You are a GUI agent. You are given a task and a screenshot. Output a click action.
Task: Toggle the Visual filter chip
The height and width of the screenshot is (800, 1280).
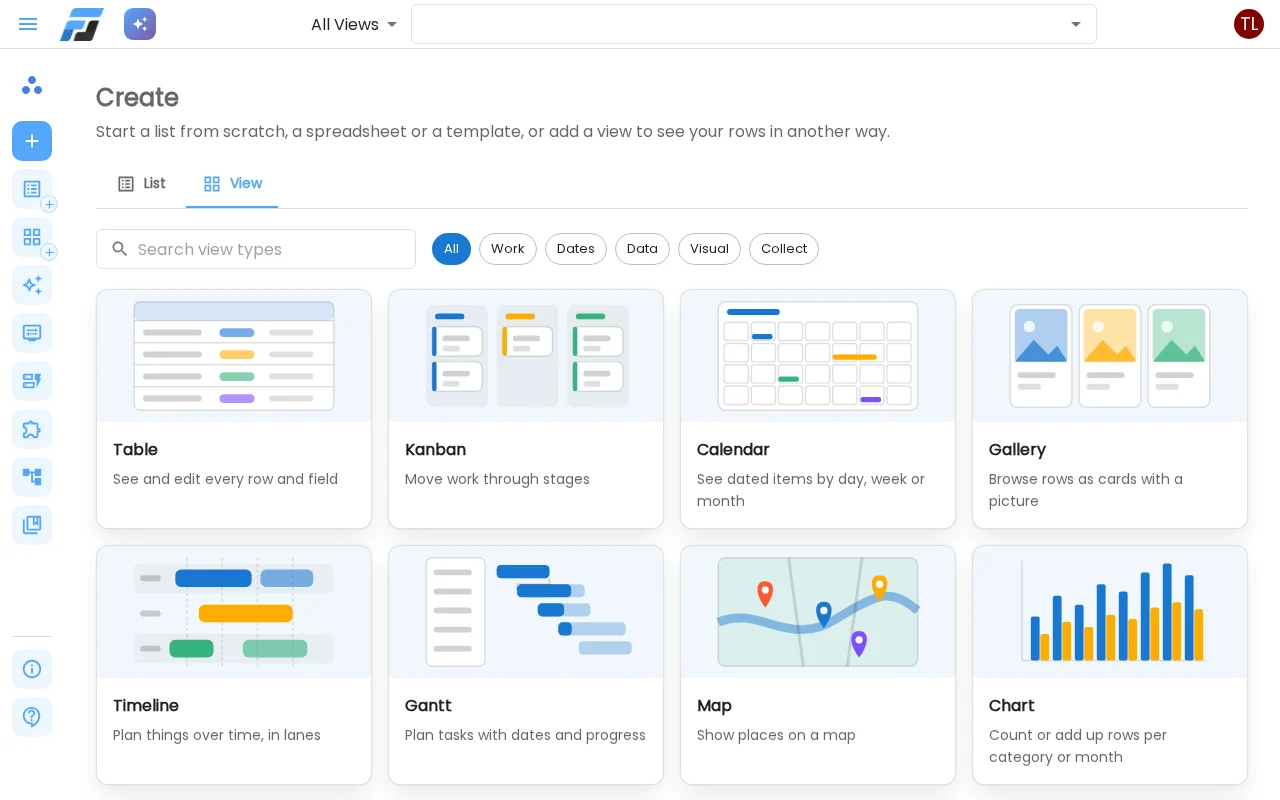point(709,249)
